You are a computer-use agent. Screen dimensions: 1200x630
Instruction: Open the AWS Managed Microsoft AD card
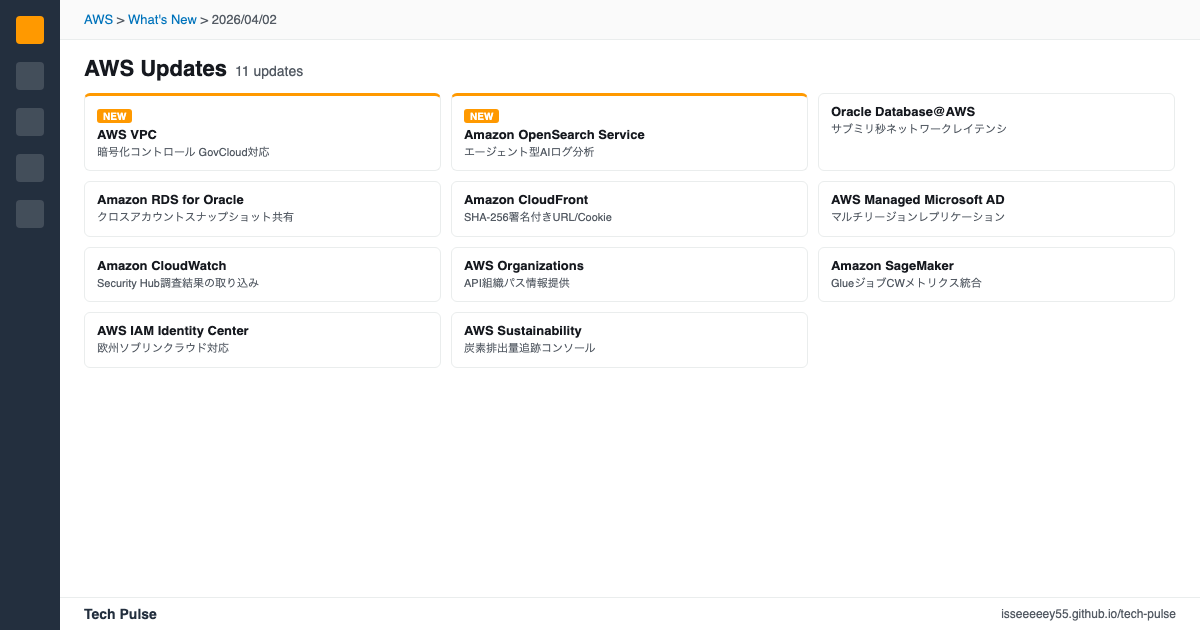click(995, 208)
